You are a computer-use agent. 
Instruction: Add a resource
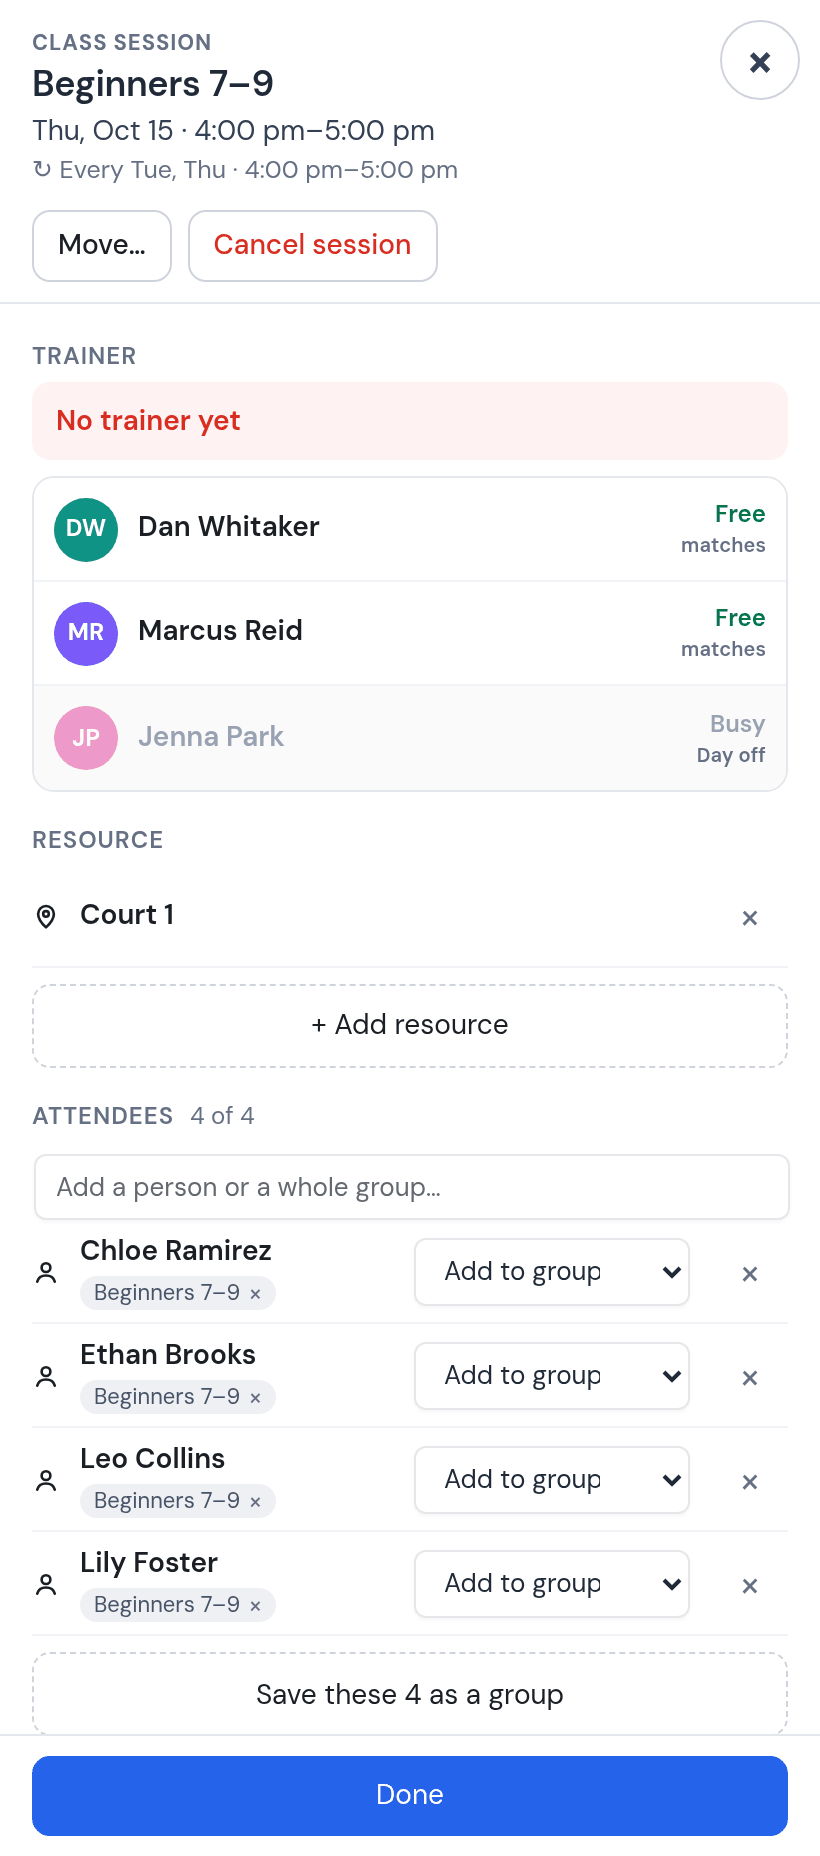point(410,1026)
